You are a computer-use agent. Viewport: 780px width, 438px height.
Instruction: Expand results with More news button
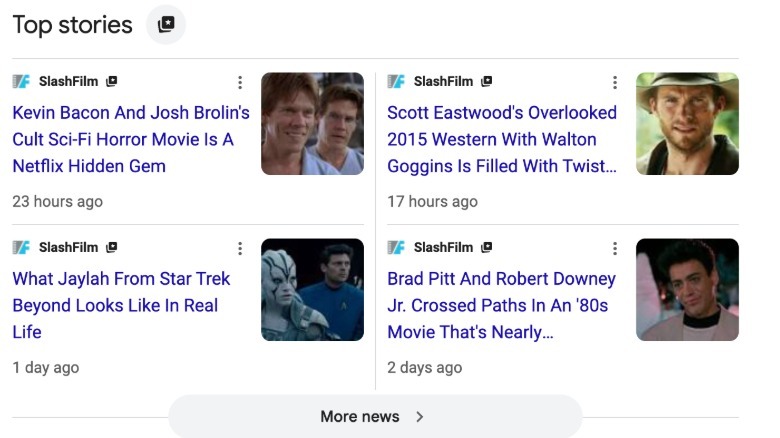[374, 417]
